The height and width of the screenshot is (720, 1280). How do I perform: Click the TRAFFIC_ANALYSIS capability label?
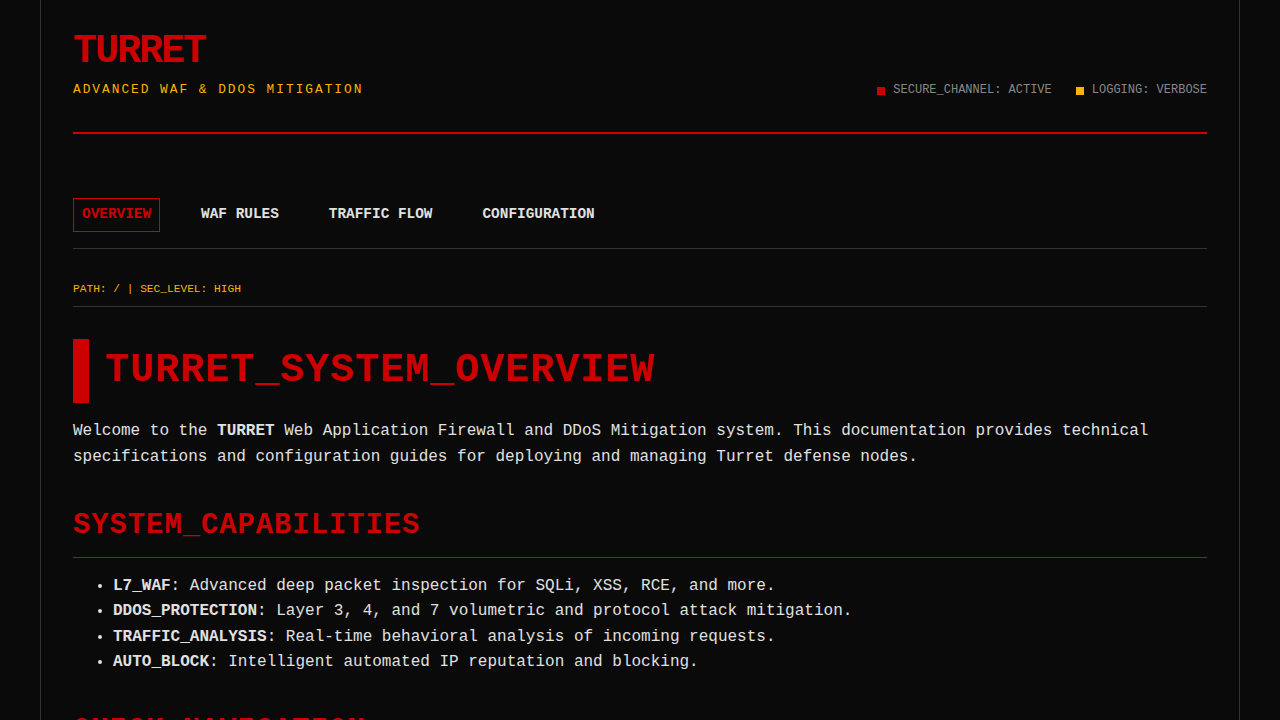tap(189, 636)
